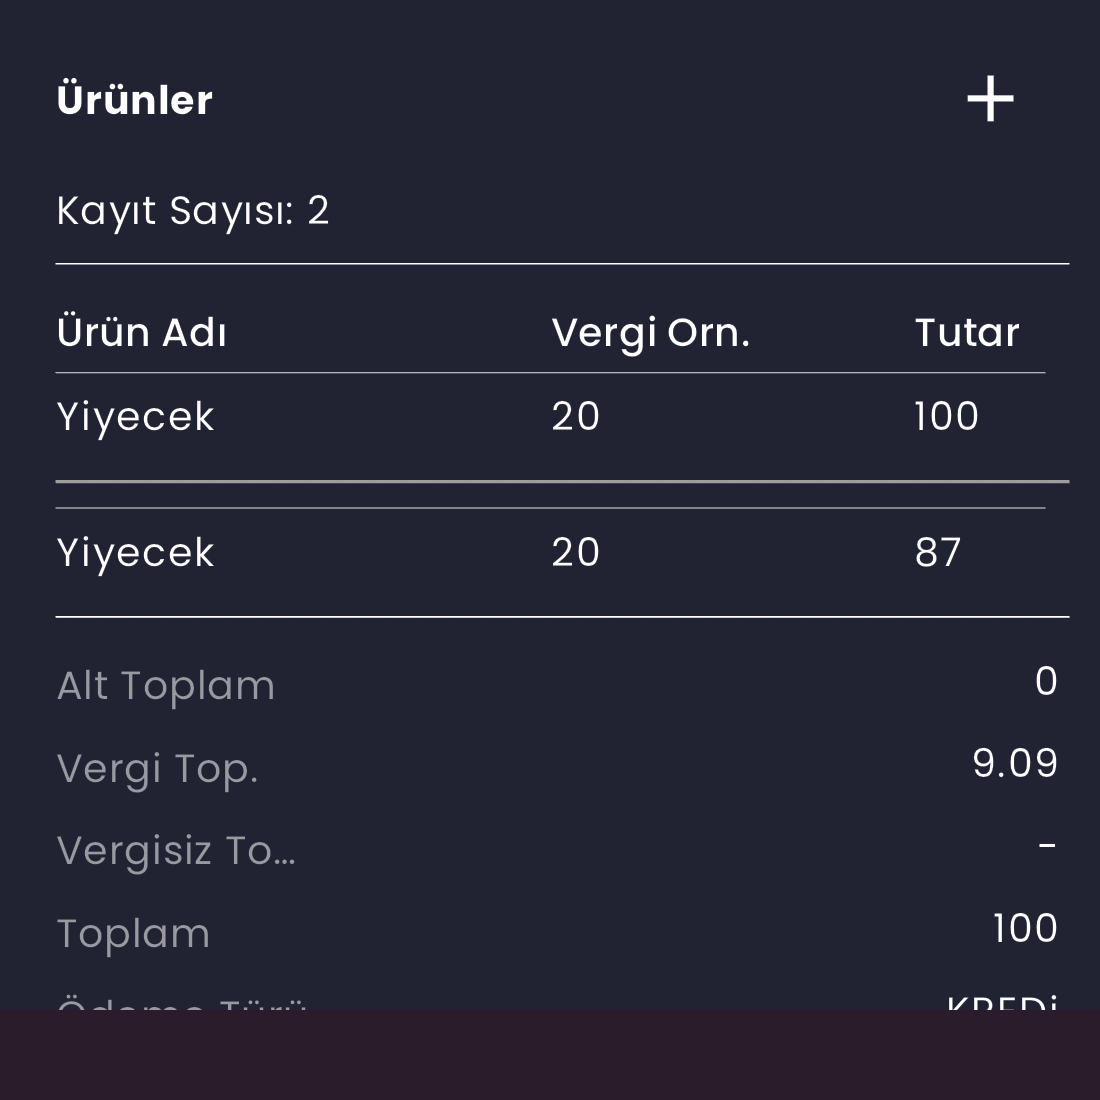Click the amount 100 in first row

point(946,417)
